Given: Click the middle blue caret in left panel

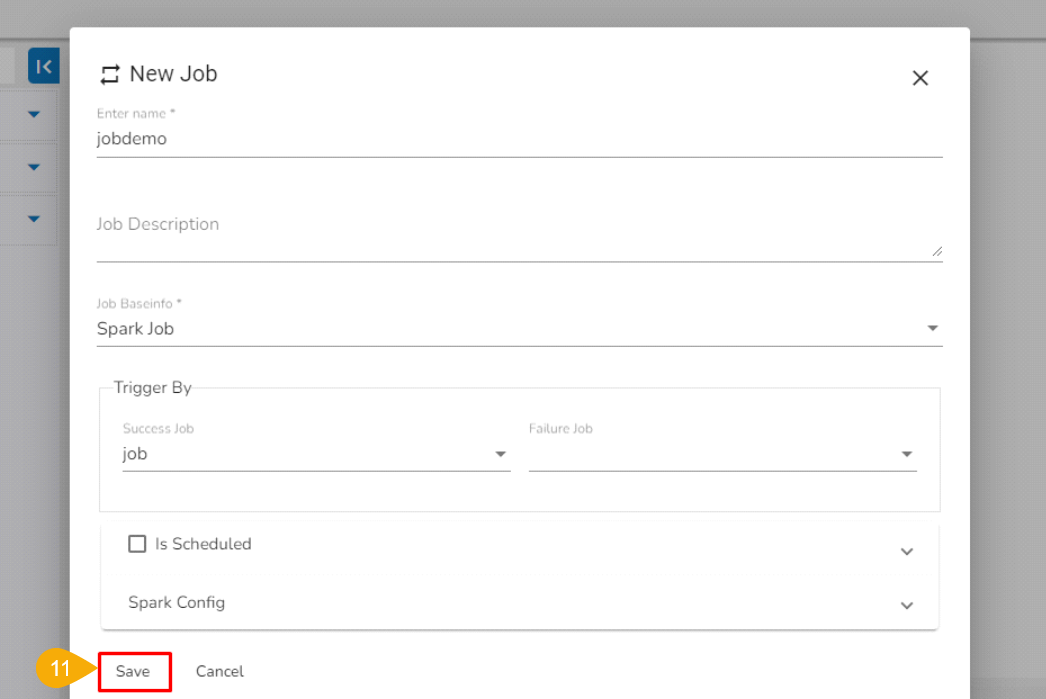Looking at the screenshot, I should (x=34, y=166).
